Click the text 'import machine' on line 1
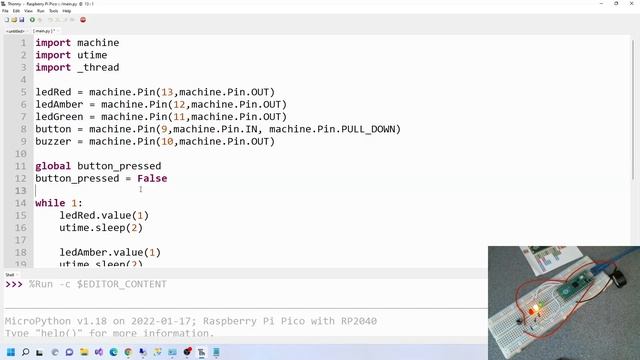Image resolution: width=640 pixels, height=360 pixels. pyautogui.click(x=77, y=43)
